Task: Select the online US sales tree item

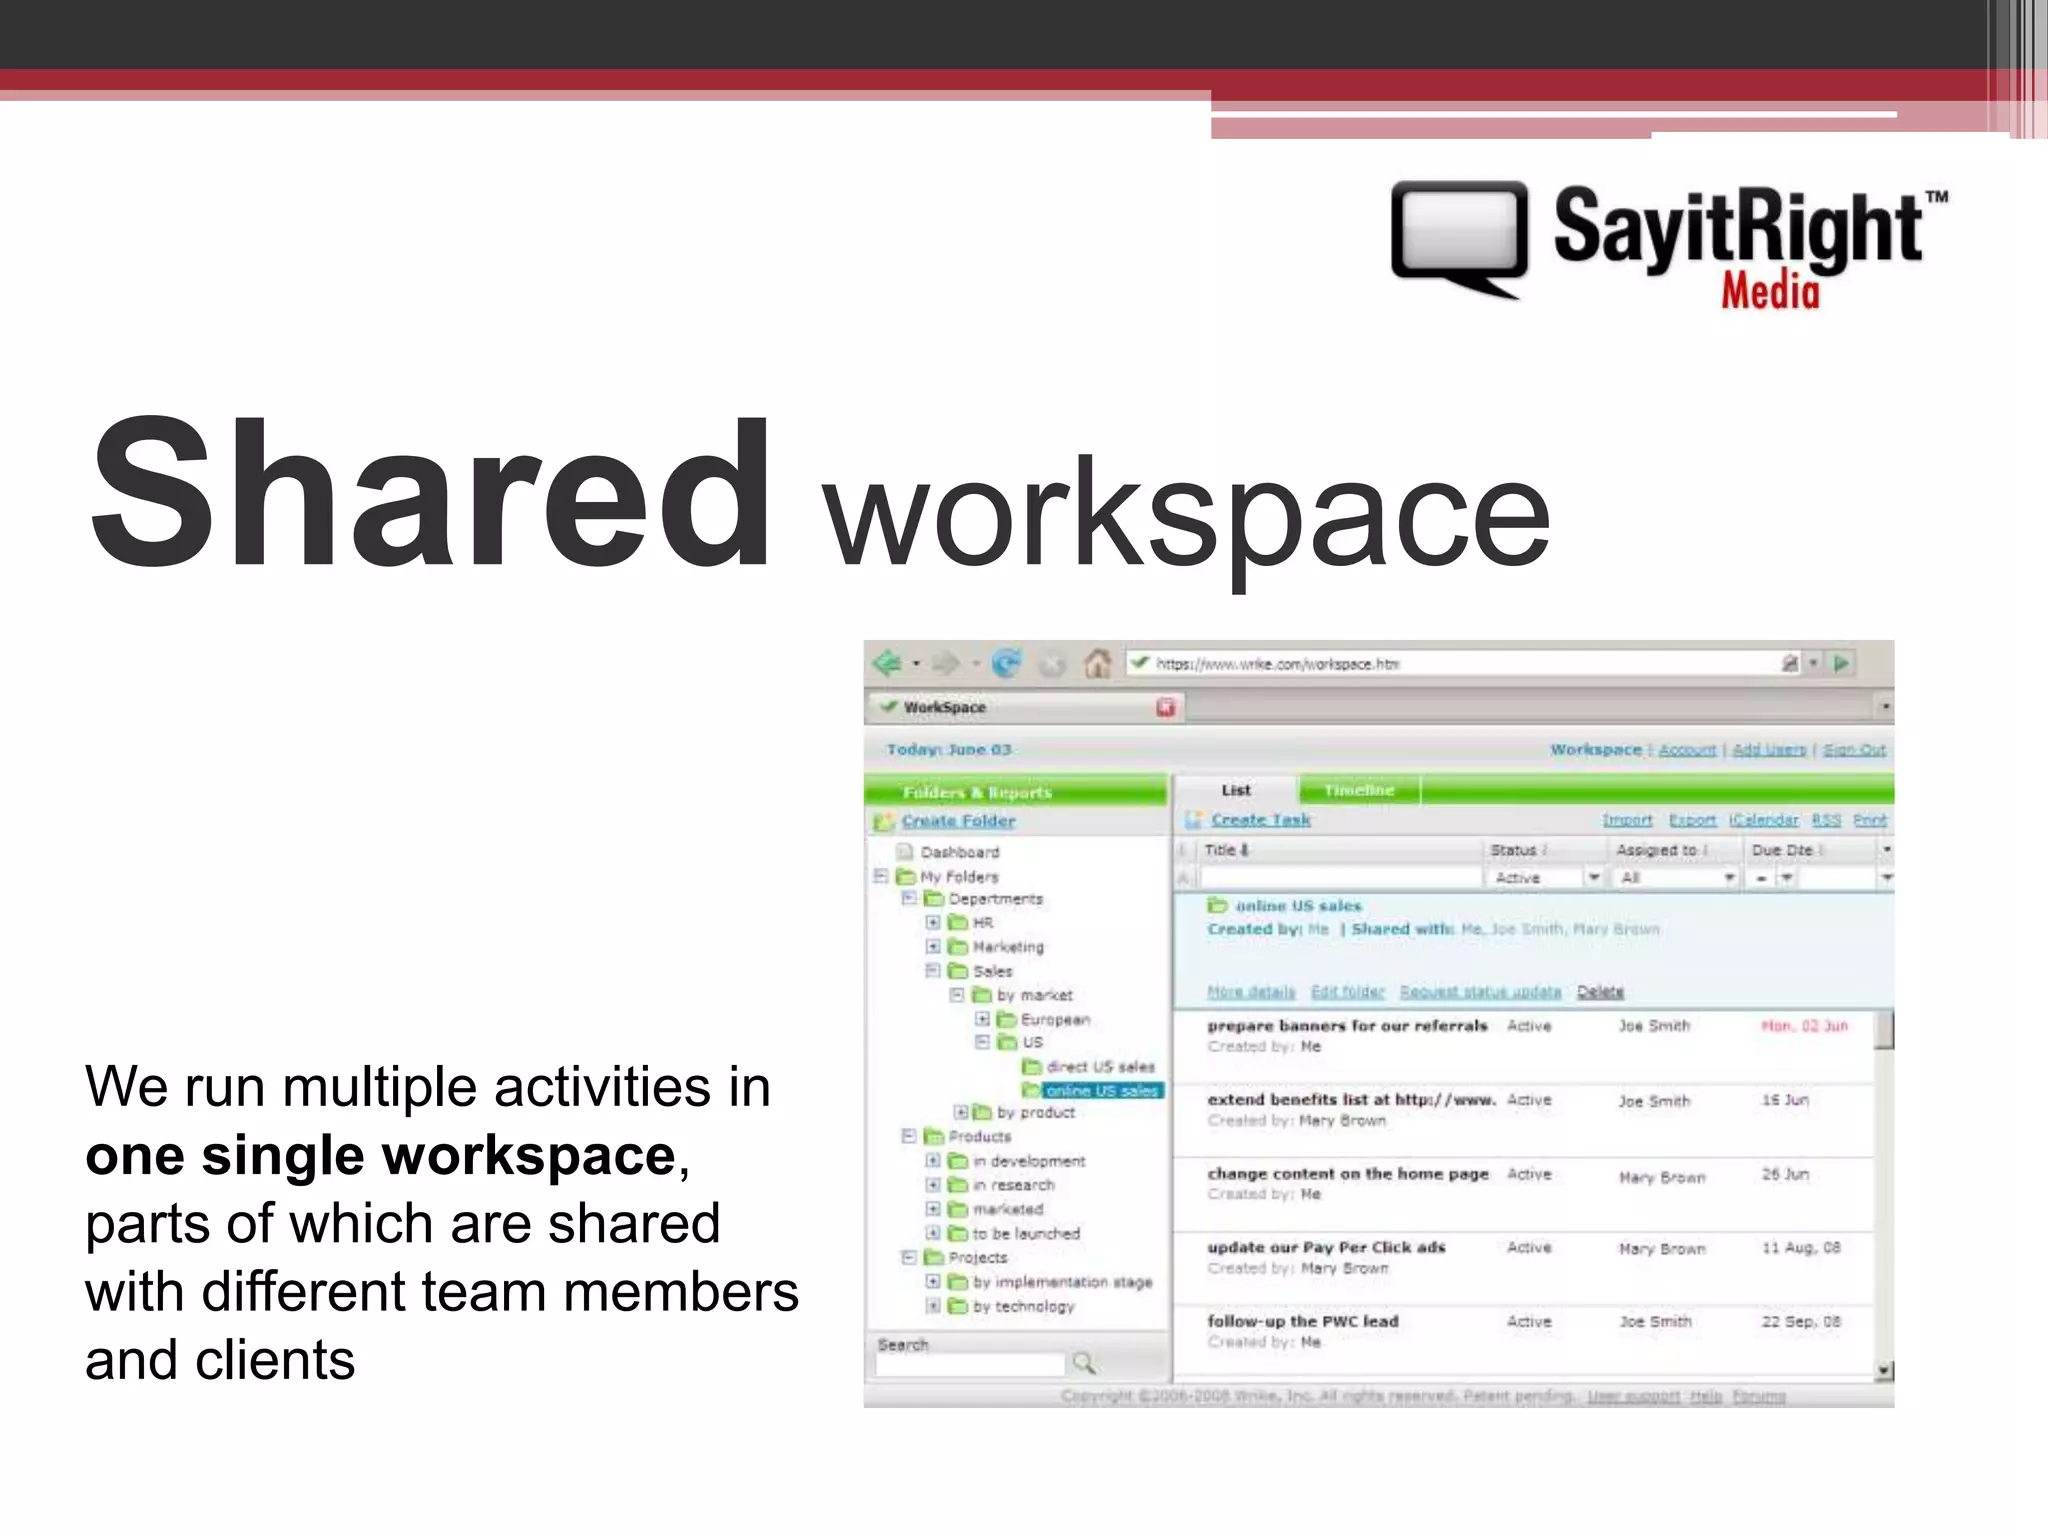Action: (1101, 1090)
